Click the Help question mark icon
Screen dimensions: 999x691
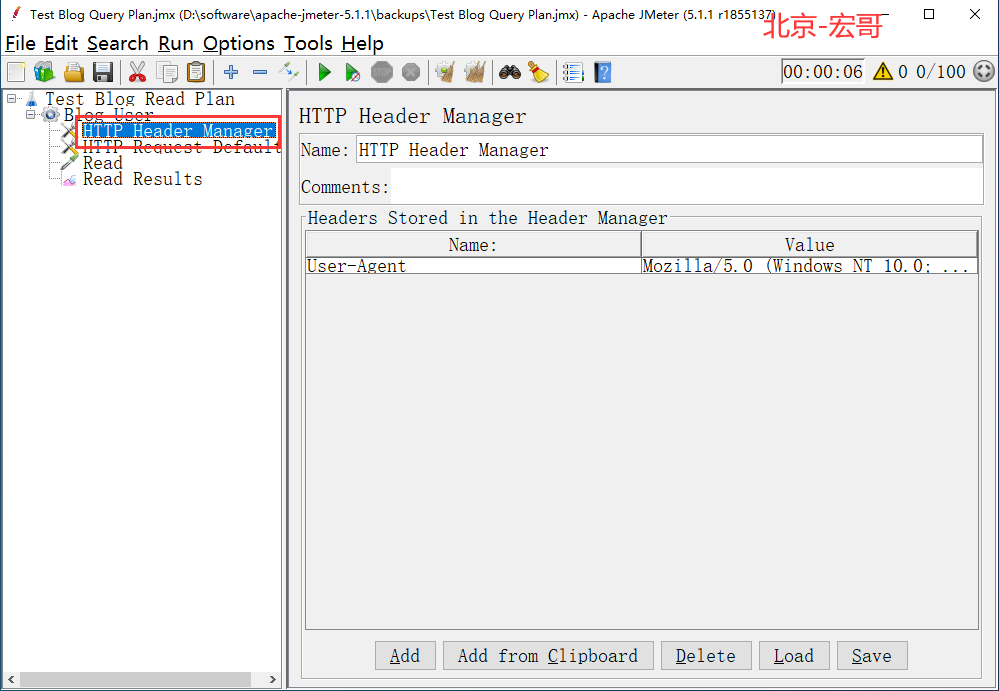603,72
